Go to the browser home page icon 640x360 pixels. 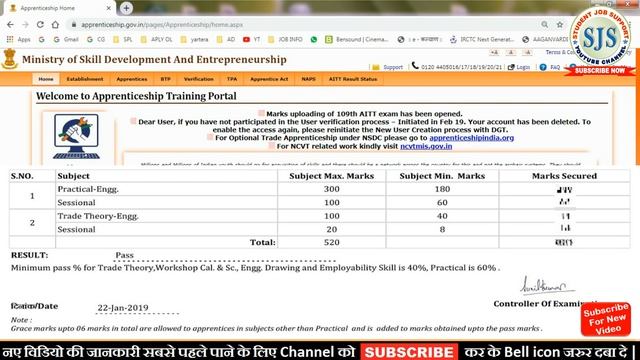(55, 25)
